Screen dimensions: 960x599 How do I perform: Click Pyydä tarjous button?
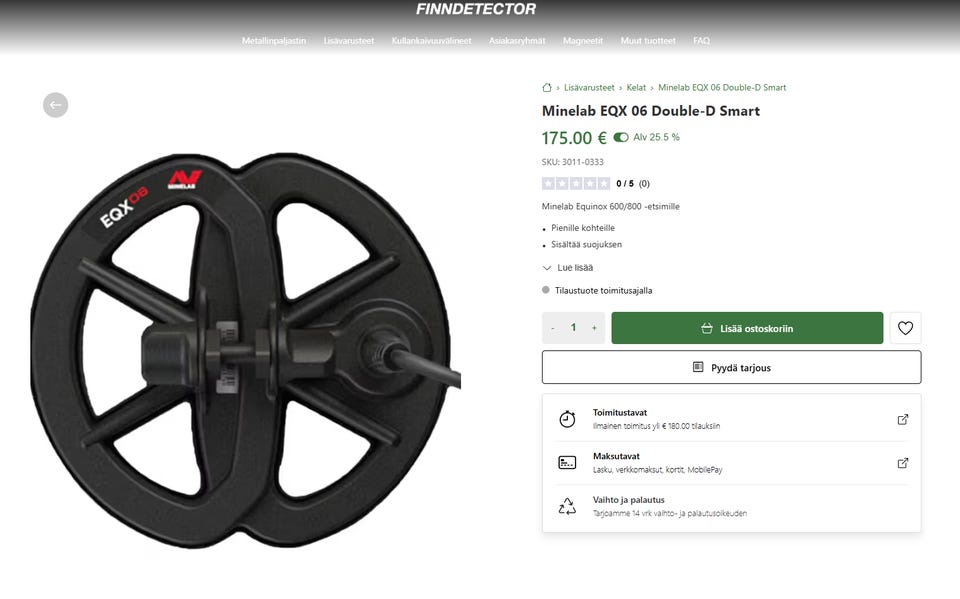pyautogui.click(x=732, y=367)
